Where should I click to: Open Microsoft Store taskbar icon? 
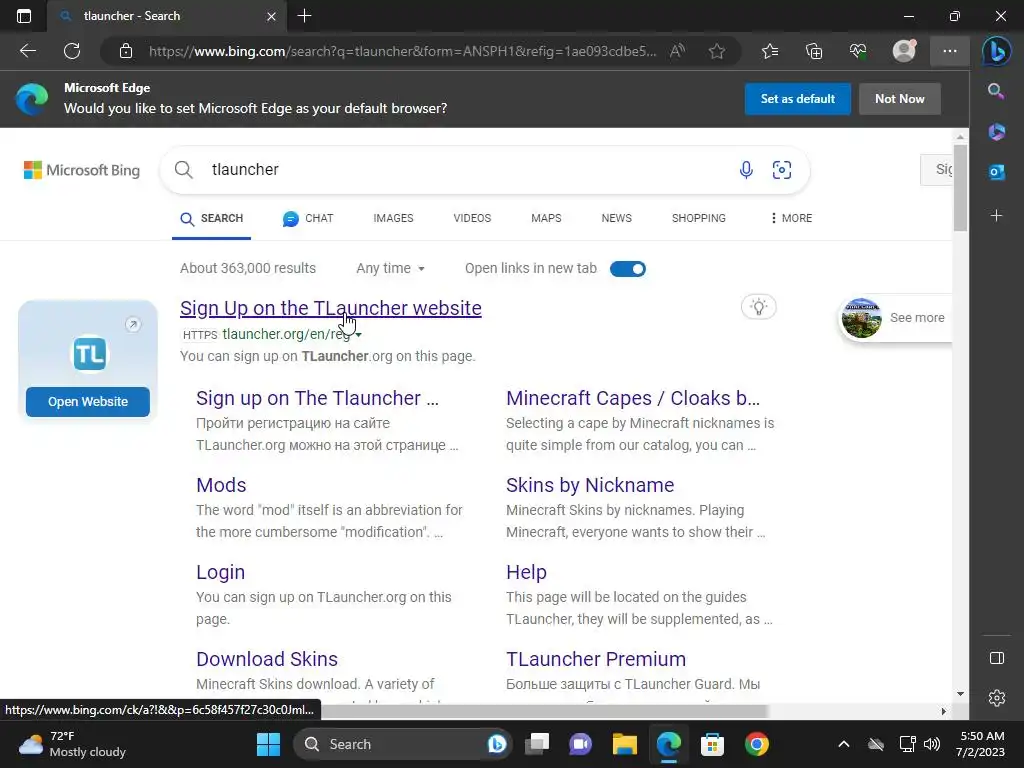click(712, 744)
